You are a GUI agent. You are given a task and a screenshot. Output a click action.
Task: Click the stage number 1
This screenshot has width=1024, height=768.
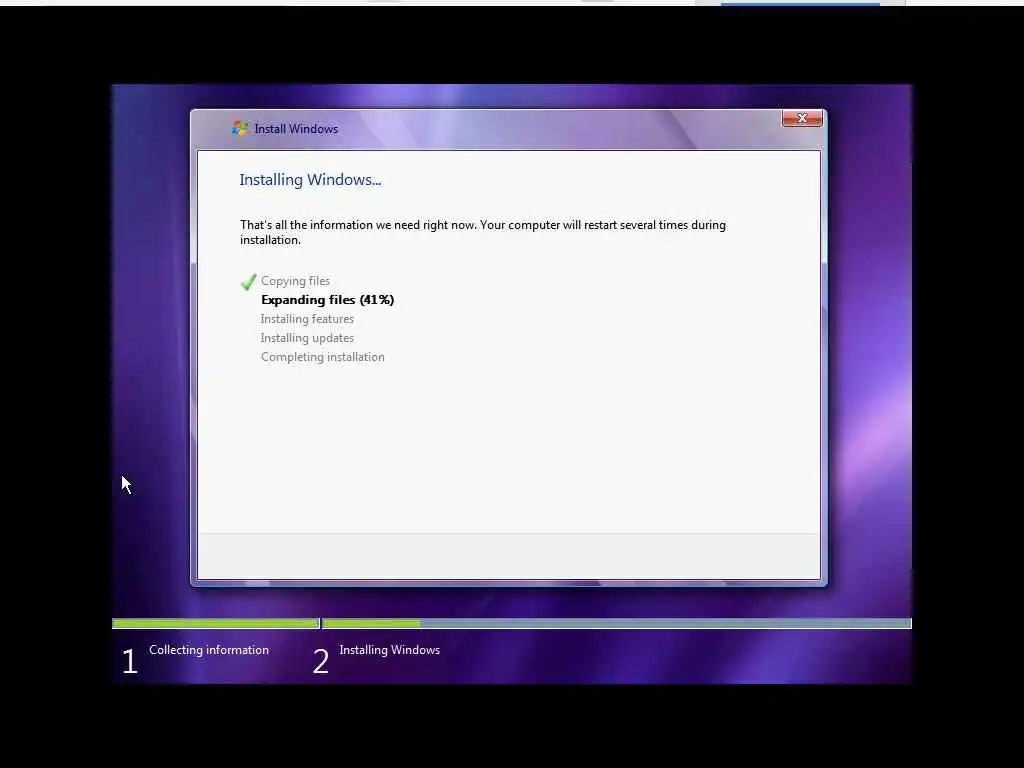tap(129, 661)
